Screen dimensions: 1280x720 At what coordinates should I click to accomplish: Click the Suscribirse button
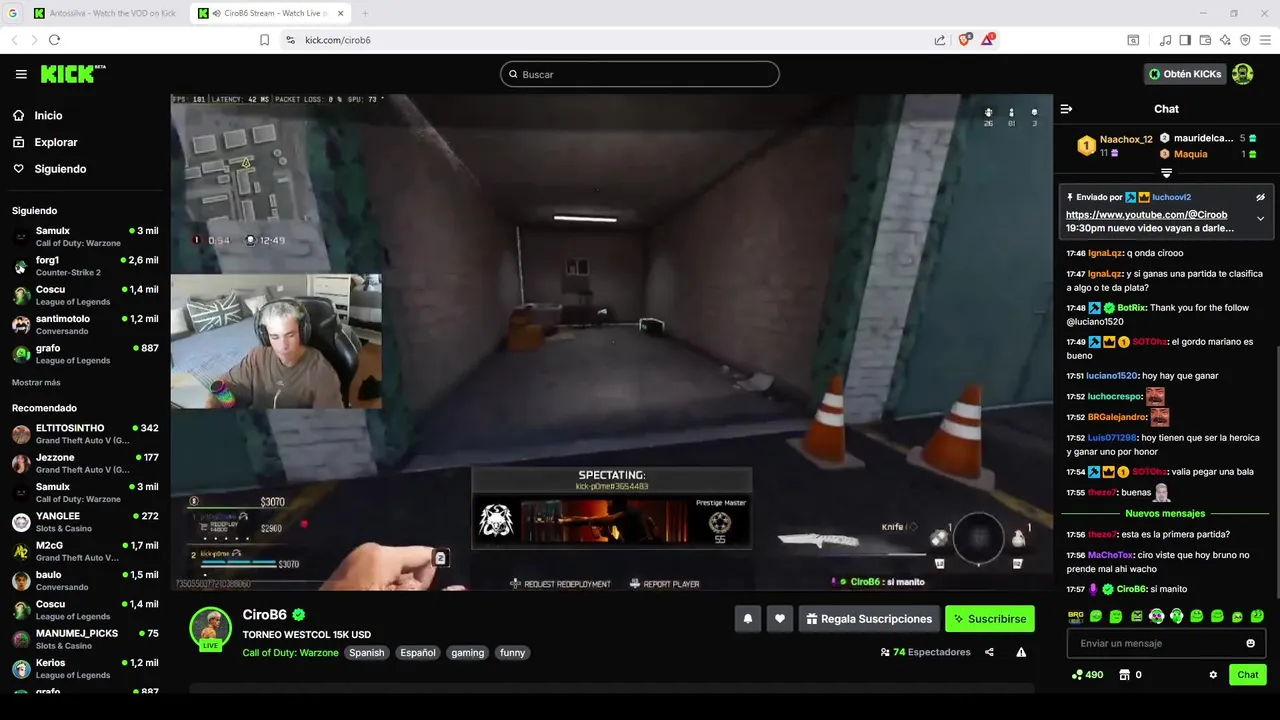(x=989, y=619)
